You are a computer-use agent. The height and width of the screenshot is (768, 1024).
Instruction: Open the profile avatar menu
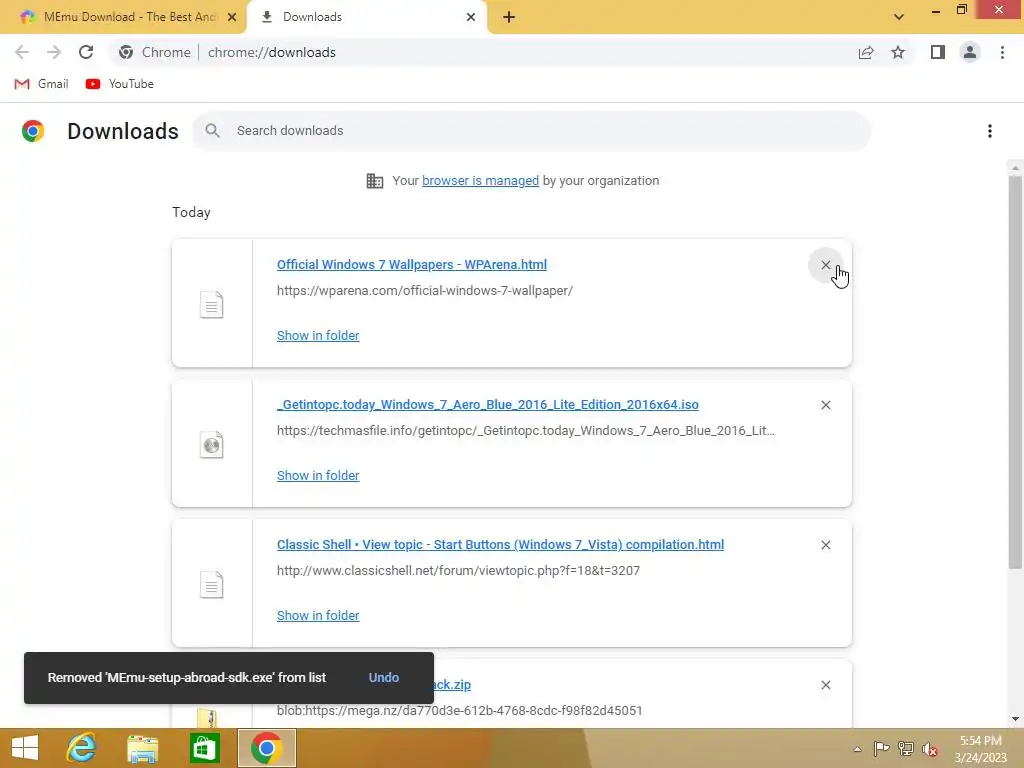[970, 52]
